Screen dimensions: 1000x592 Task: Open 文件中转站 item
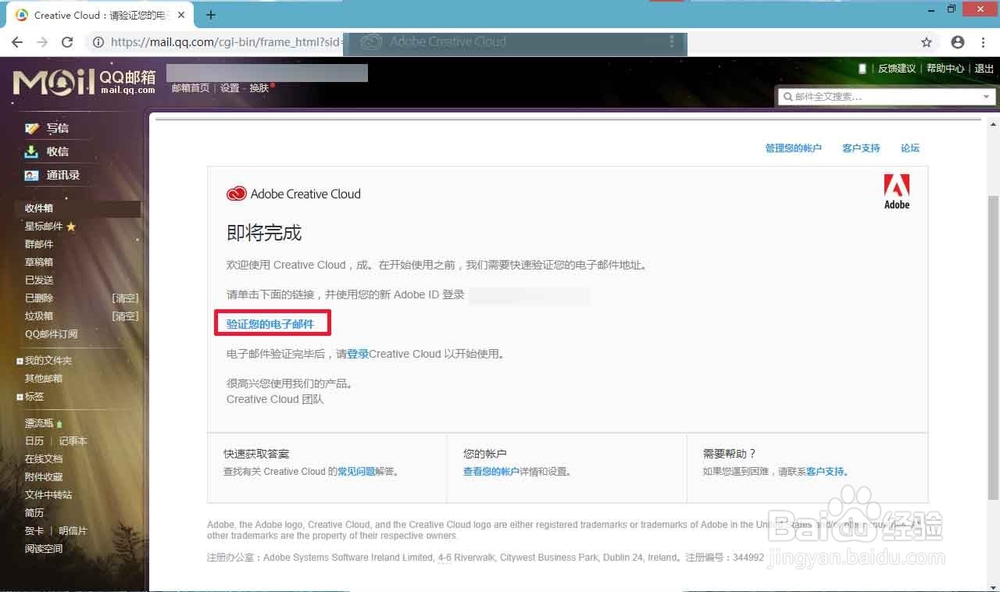pyautogui.click(x=48, y=494)
